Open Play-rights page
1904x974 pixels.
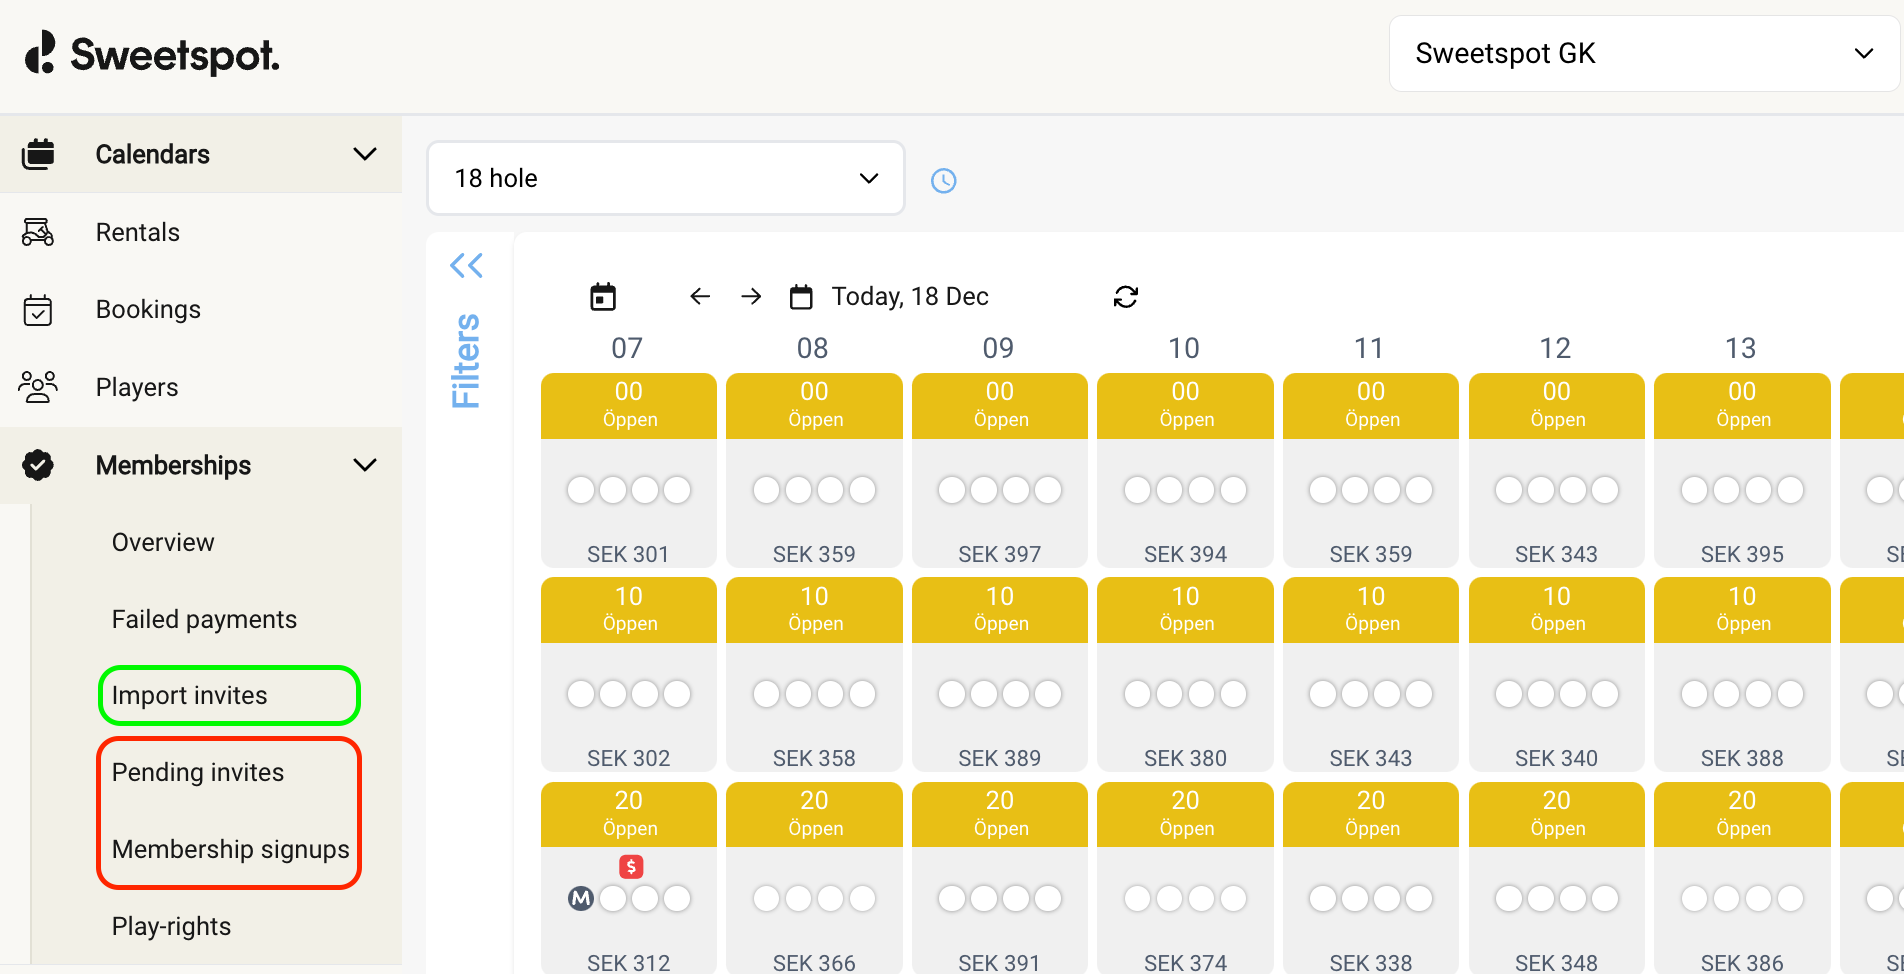click(171, 926)
